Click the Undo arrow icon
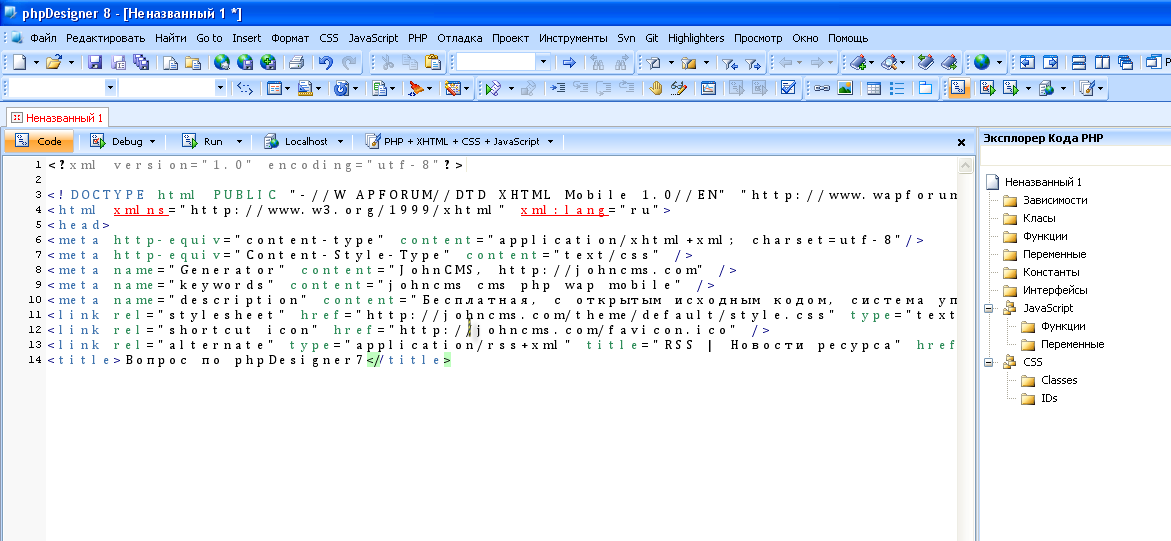 (325, 62)
